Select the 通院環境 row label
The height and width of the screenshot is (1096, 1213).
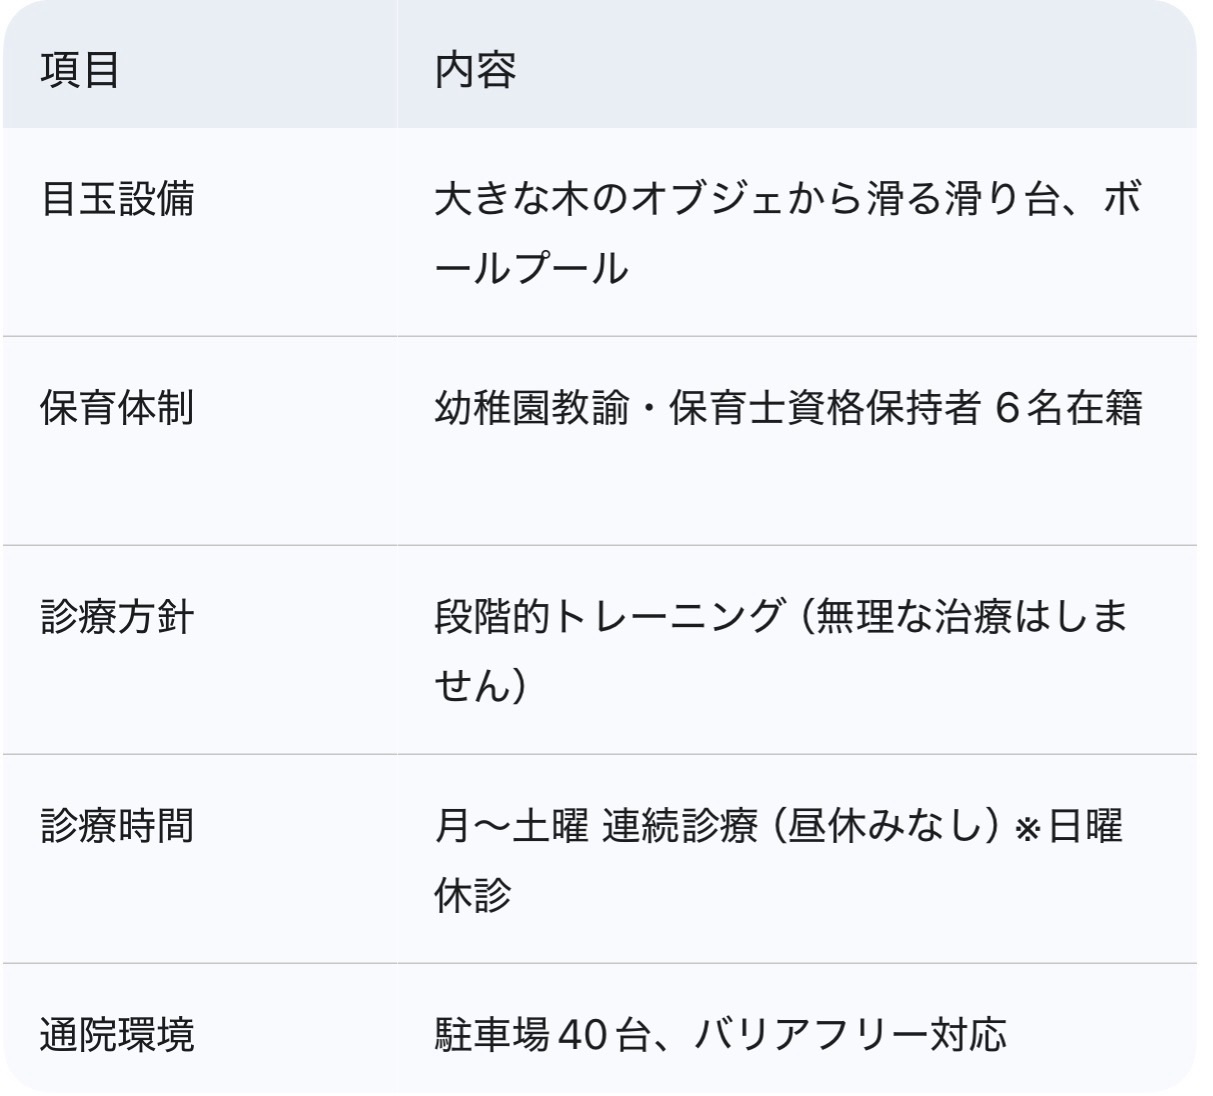pos(117,1035)
